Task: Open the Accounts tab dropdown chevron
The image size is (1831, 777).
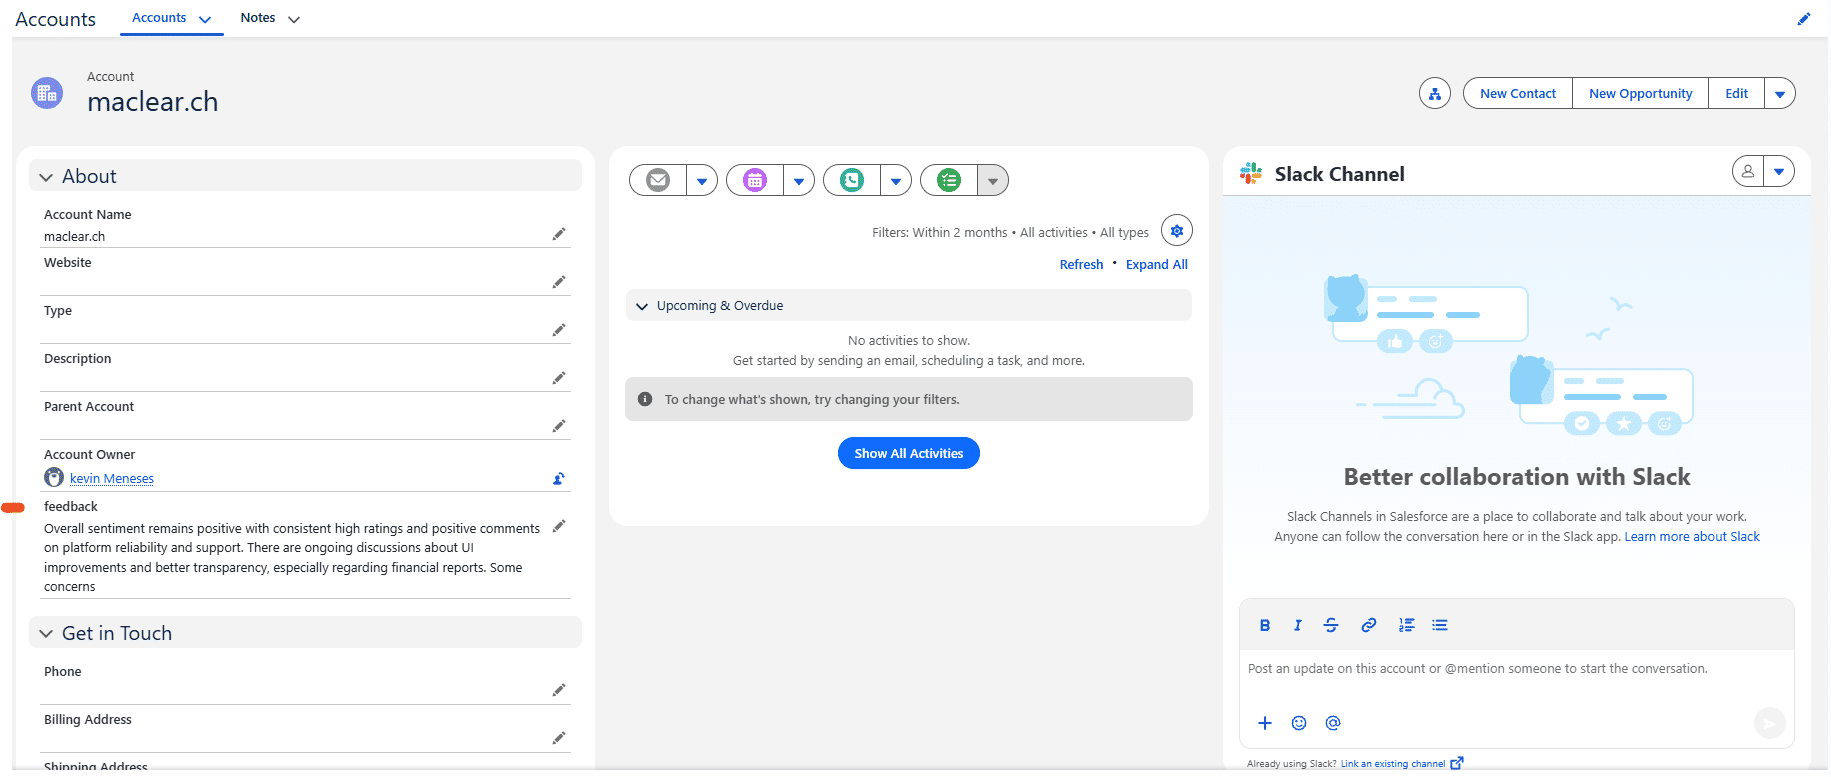Action: (205, 19)
